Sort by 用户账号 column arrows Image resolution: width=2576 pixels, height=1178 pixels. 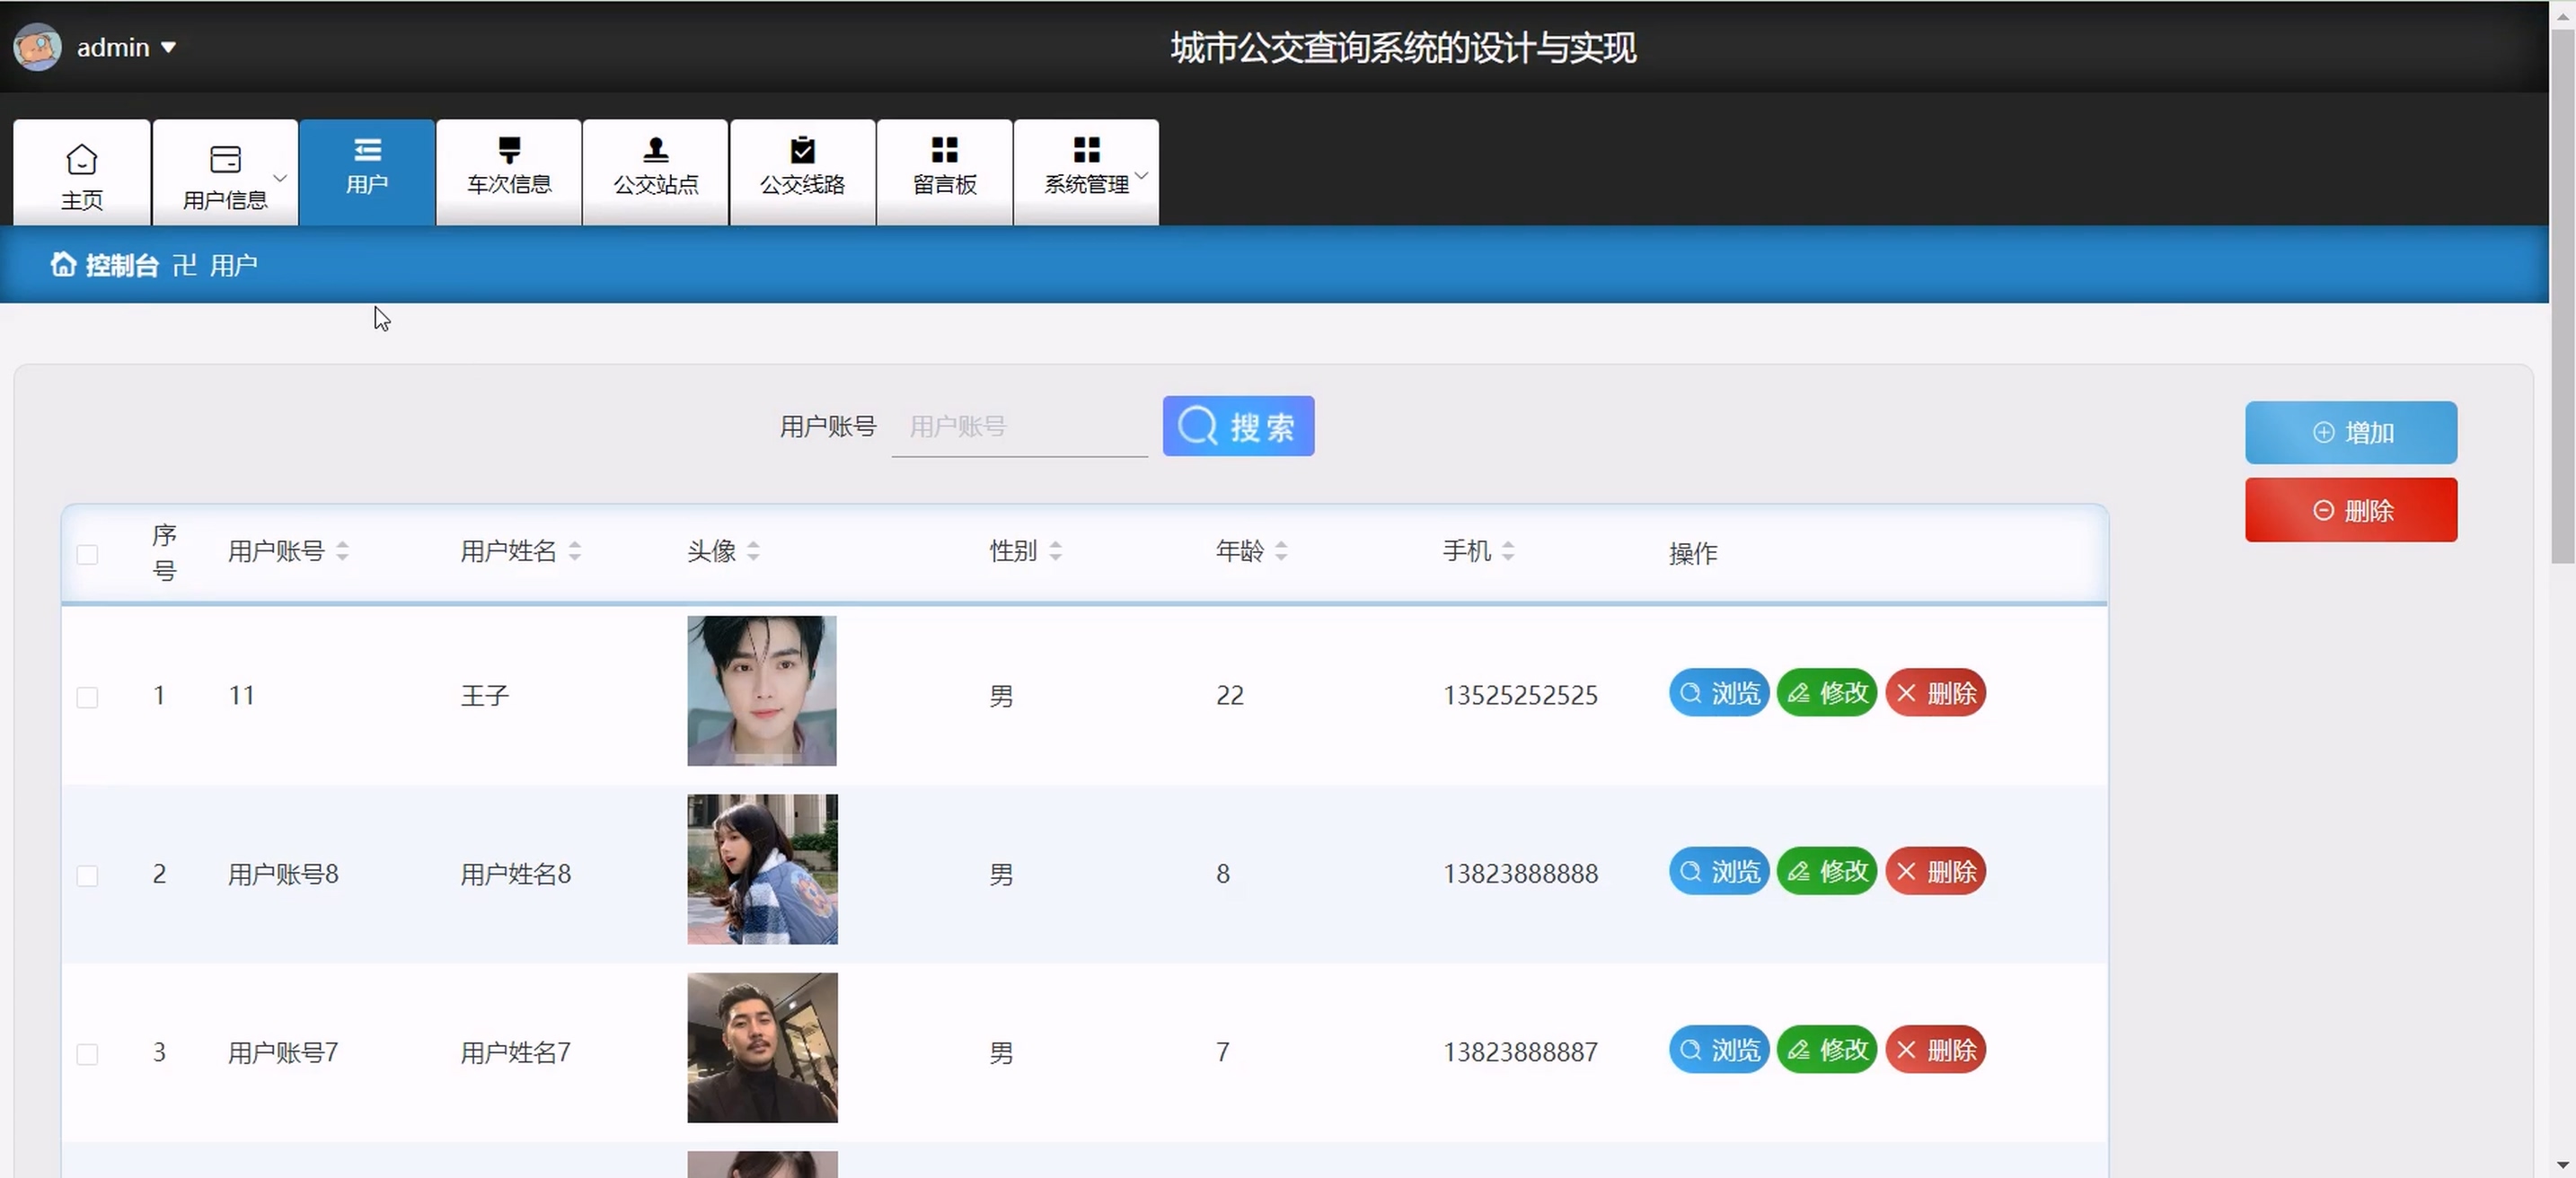[342, 551]
